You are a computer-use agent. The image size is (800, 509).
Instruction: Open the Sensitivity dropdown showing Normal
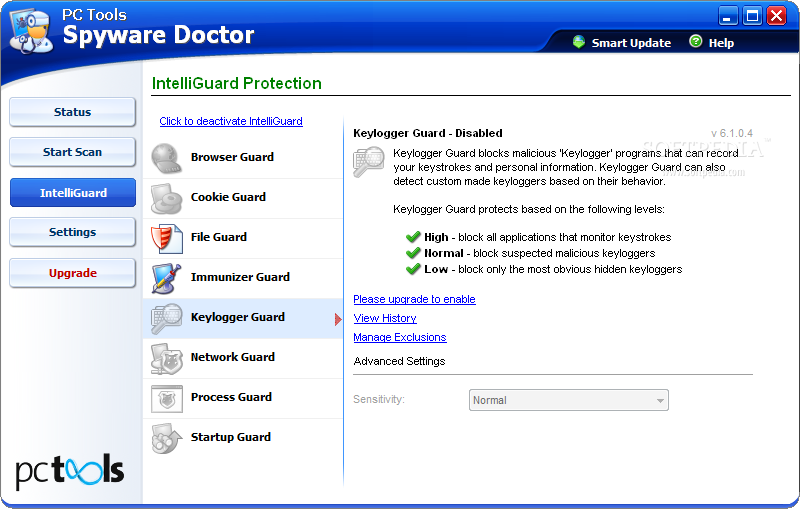pos(568,400)
